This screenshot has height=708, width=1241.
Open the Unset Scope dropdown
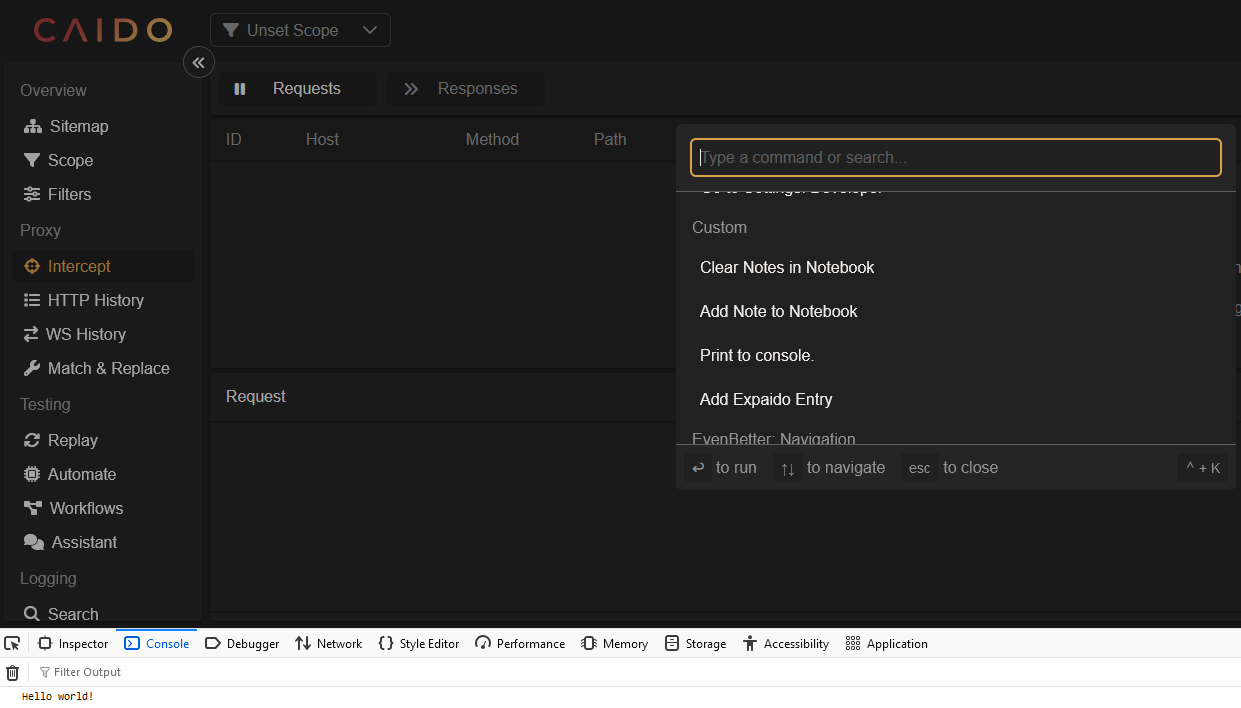(x=300, y=30)
